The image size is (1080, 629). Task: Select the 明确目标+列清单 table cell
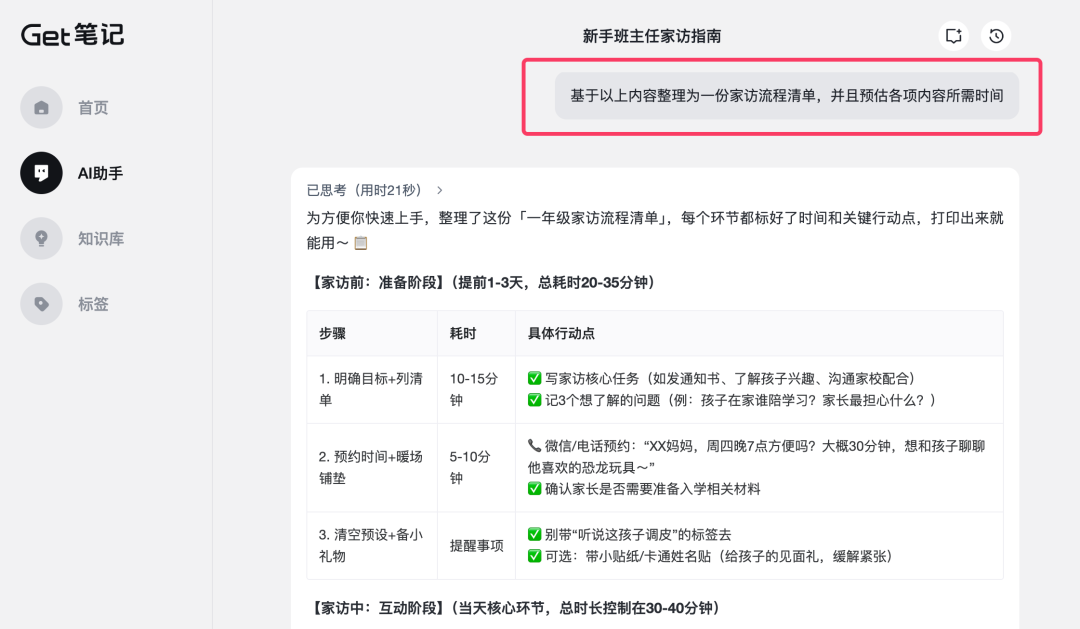click(370, 389)
